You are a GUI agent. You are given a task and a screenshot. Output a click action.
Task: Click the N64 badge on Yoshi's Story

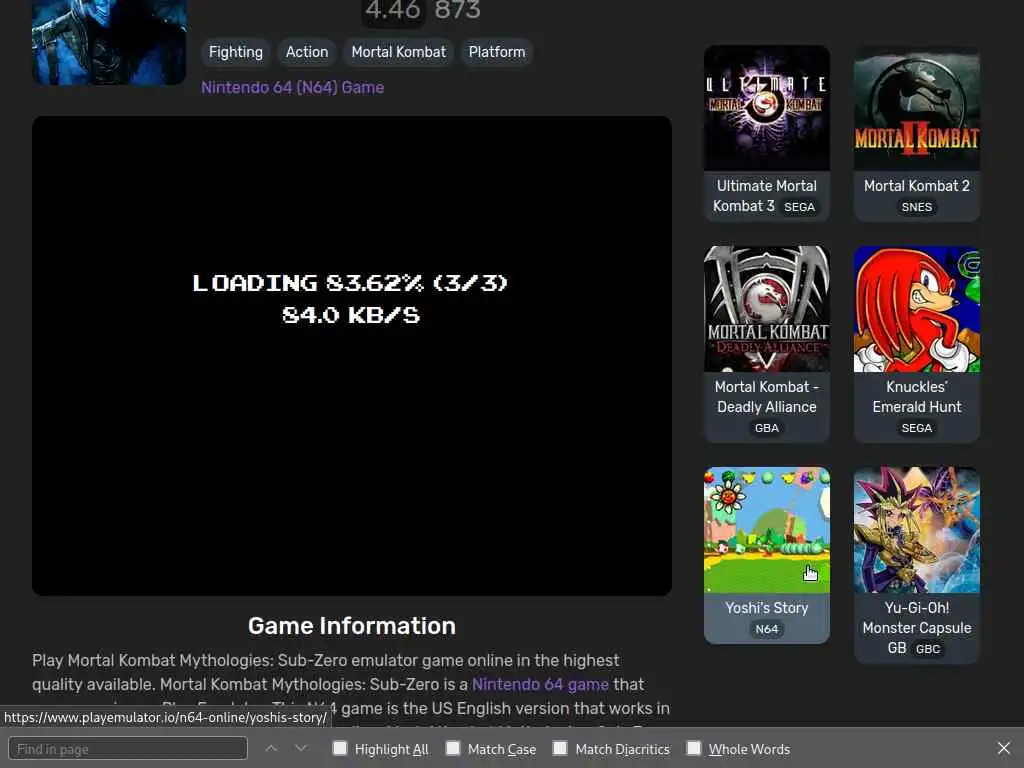pyautogui.click(x=767, y=630)
